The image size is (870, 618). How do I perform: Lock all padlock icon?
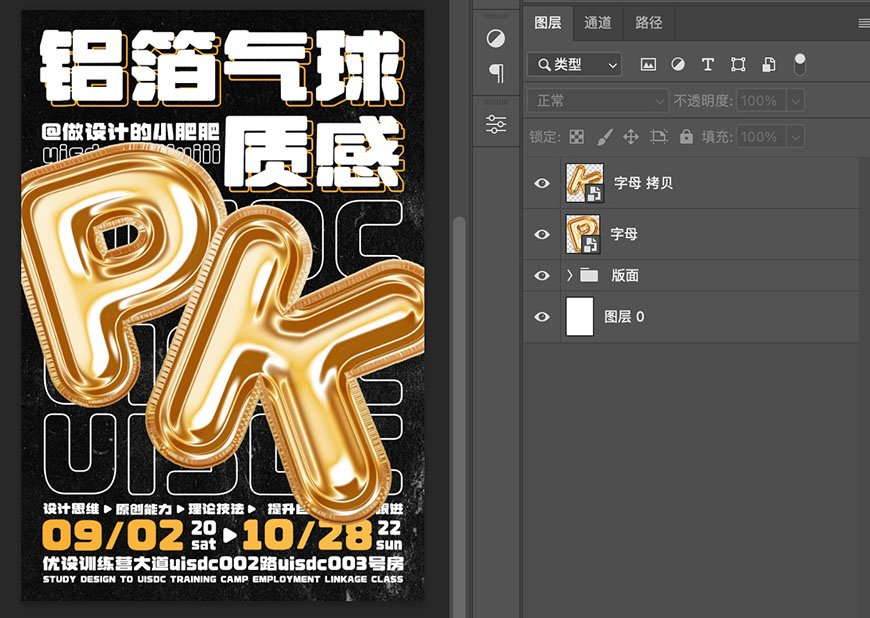686,136
